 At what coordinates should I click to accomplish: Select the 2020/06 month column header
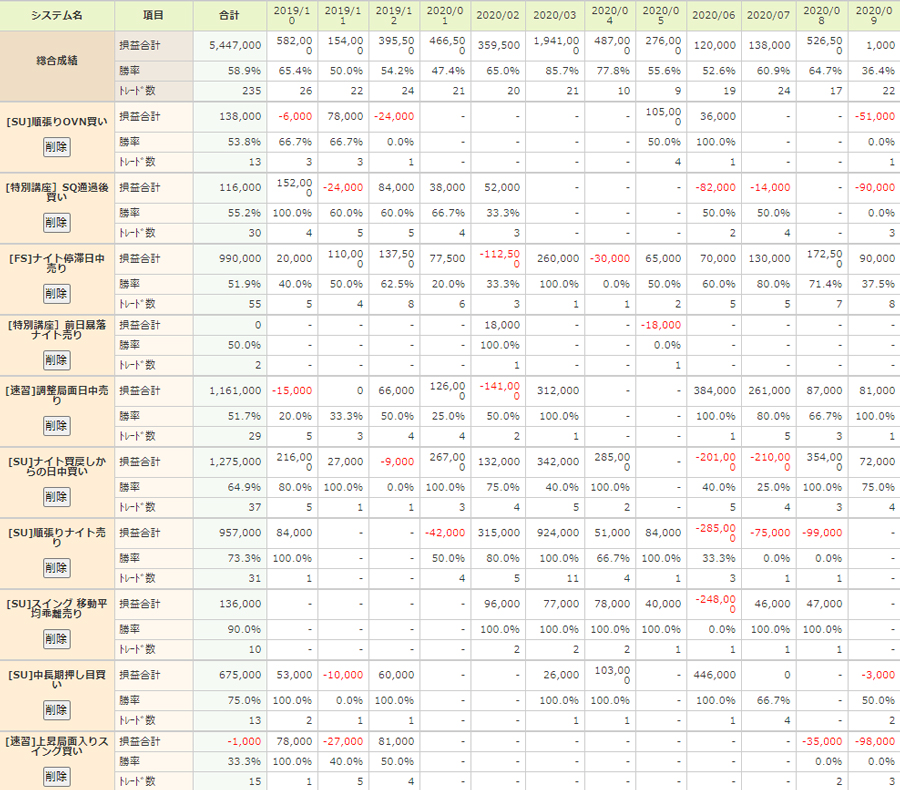[x=712, y=16]
